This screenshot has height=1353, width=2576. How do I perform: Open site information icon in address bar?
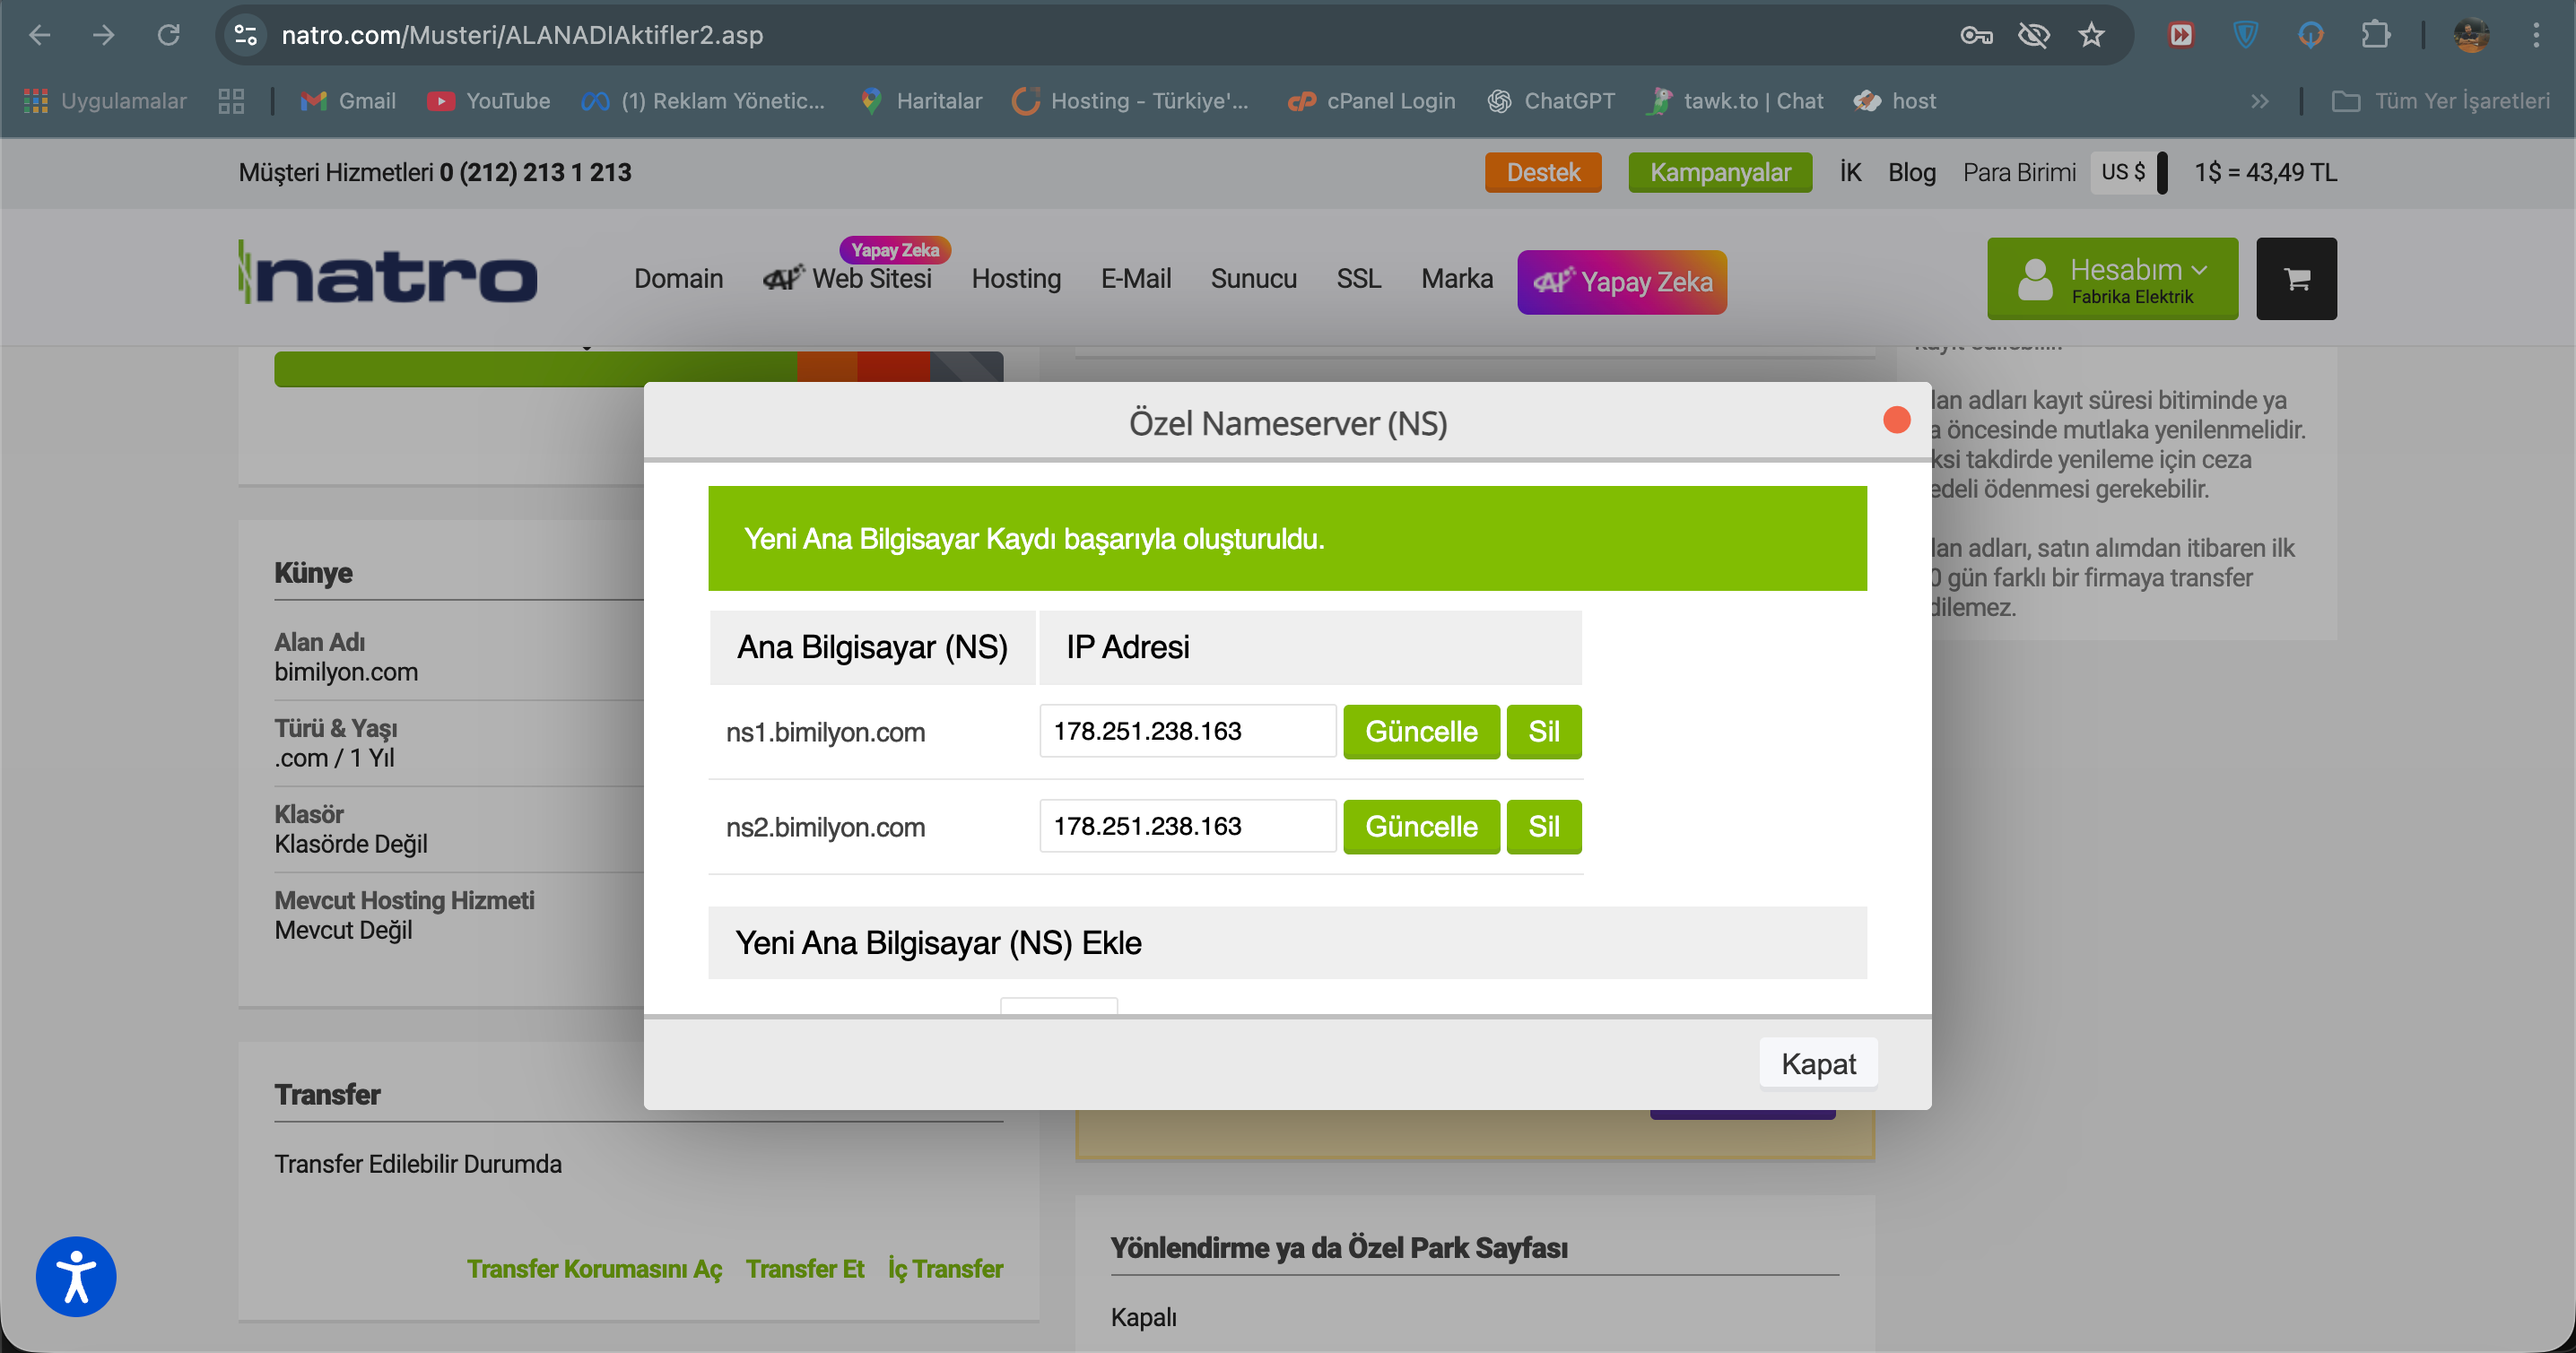point(246,35)
